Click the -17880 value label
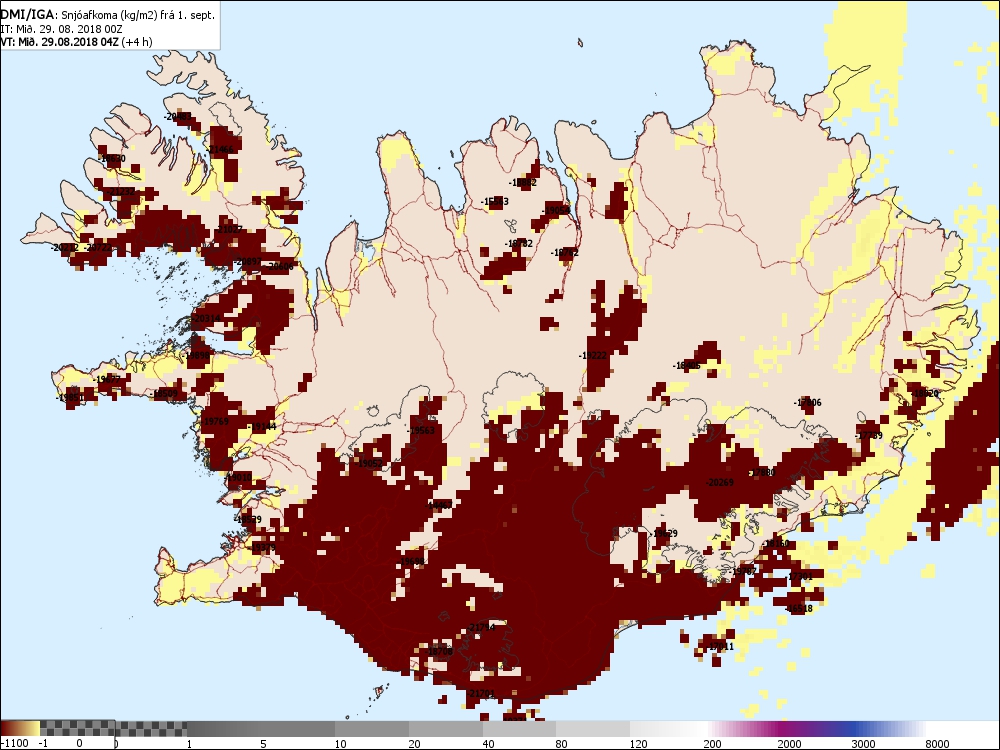1000x750 pixels. coord(761,473)
